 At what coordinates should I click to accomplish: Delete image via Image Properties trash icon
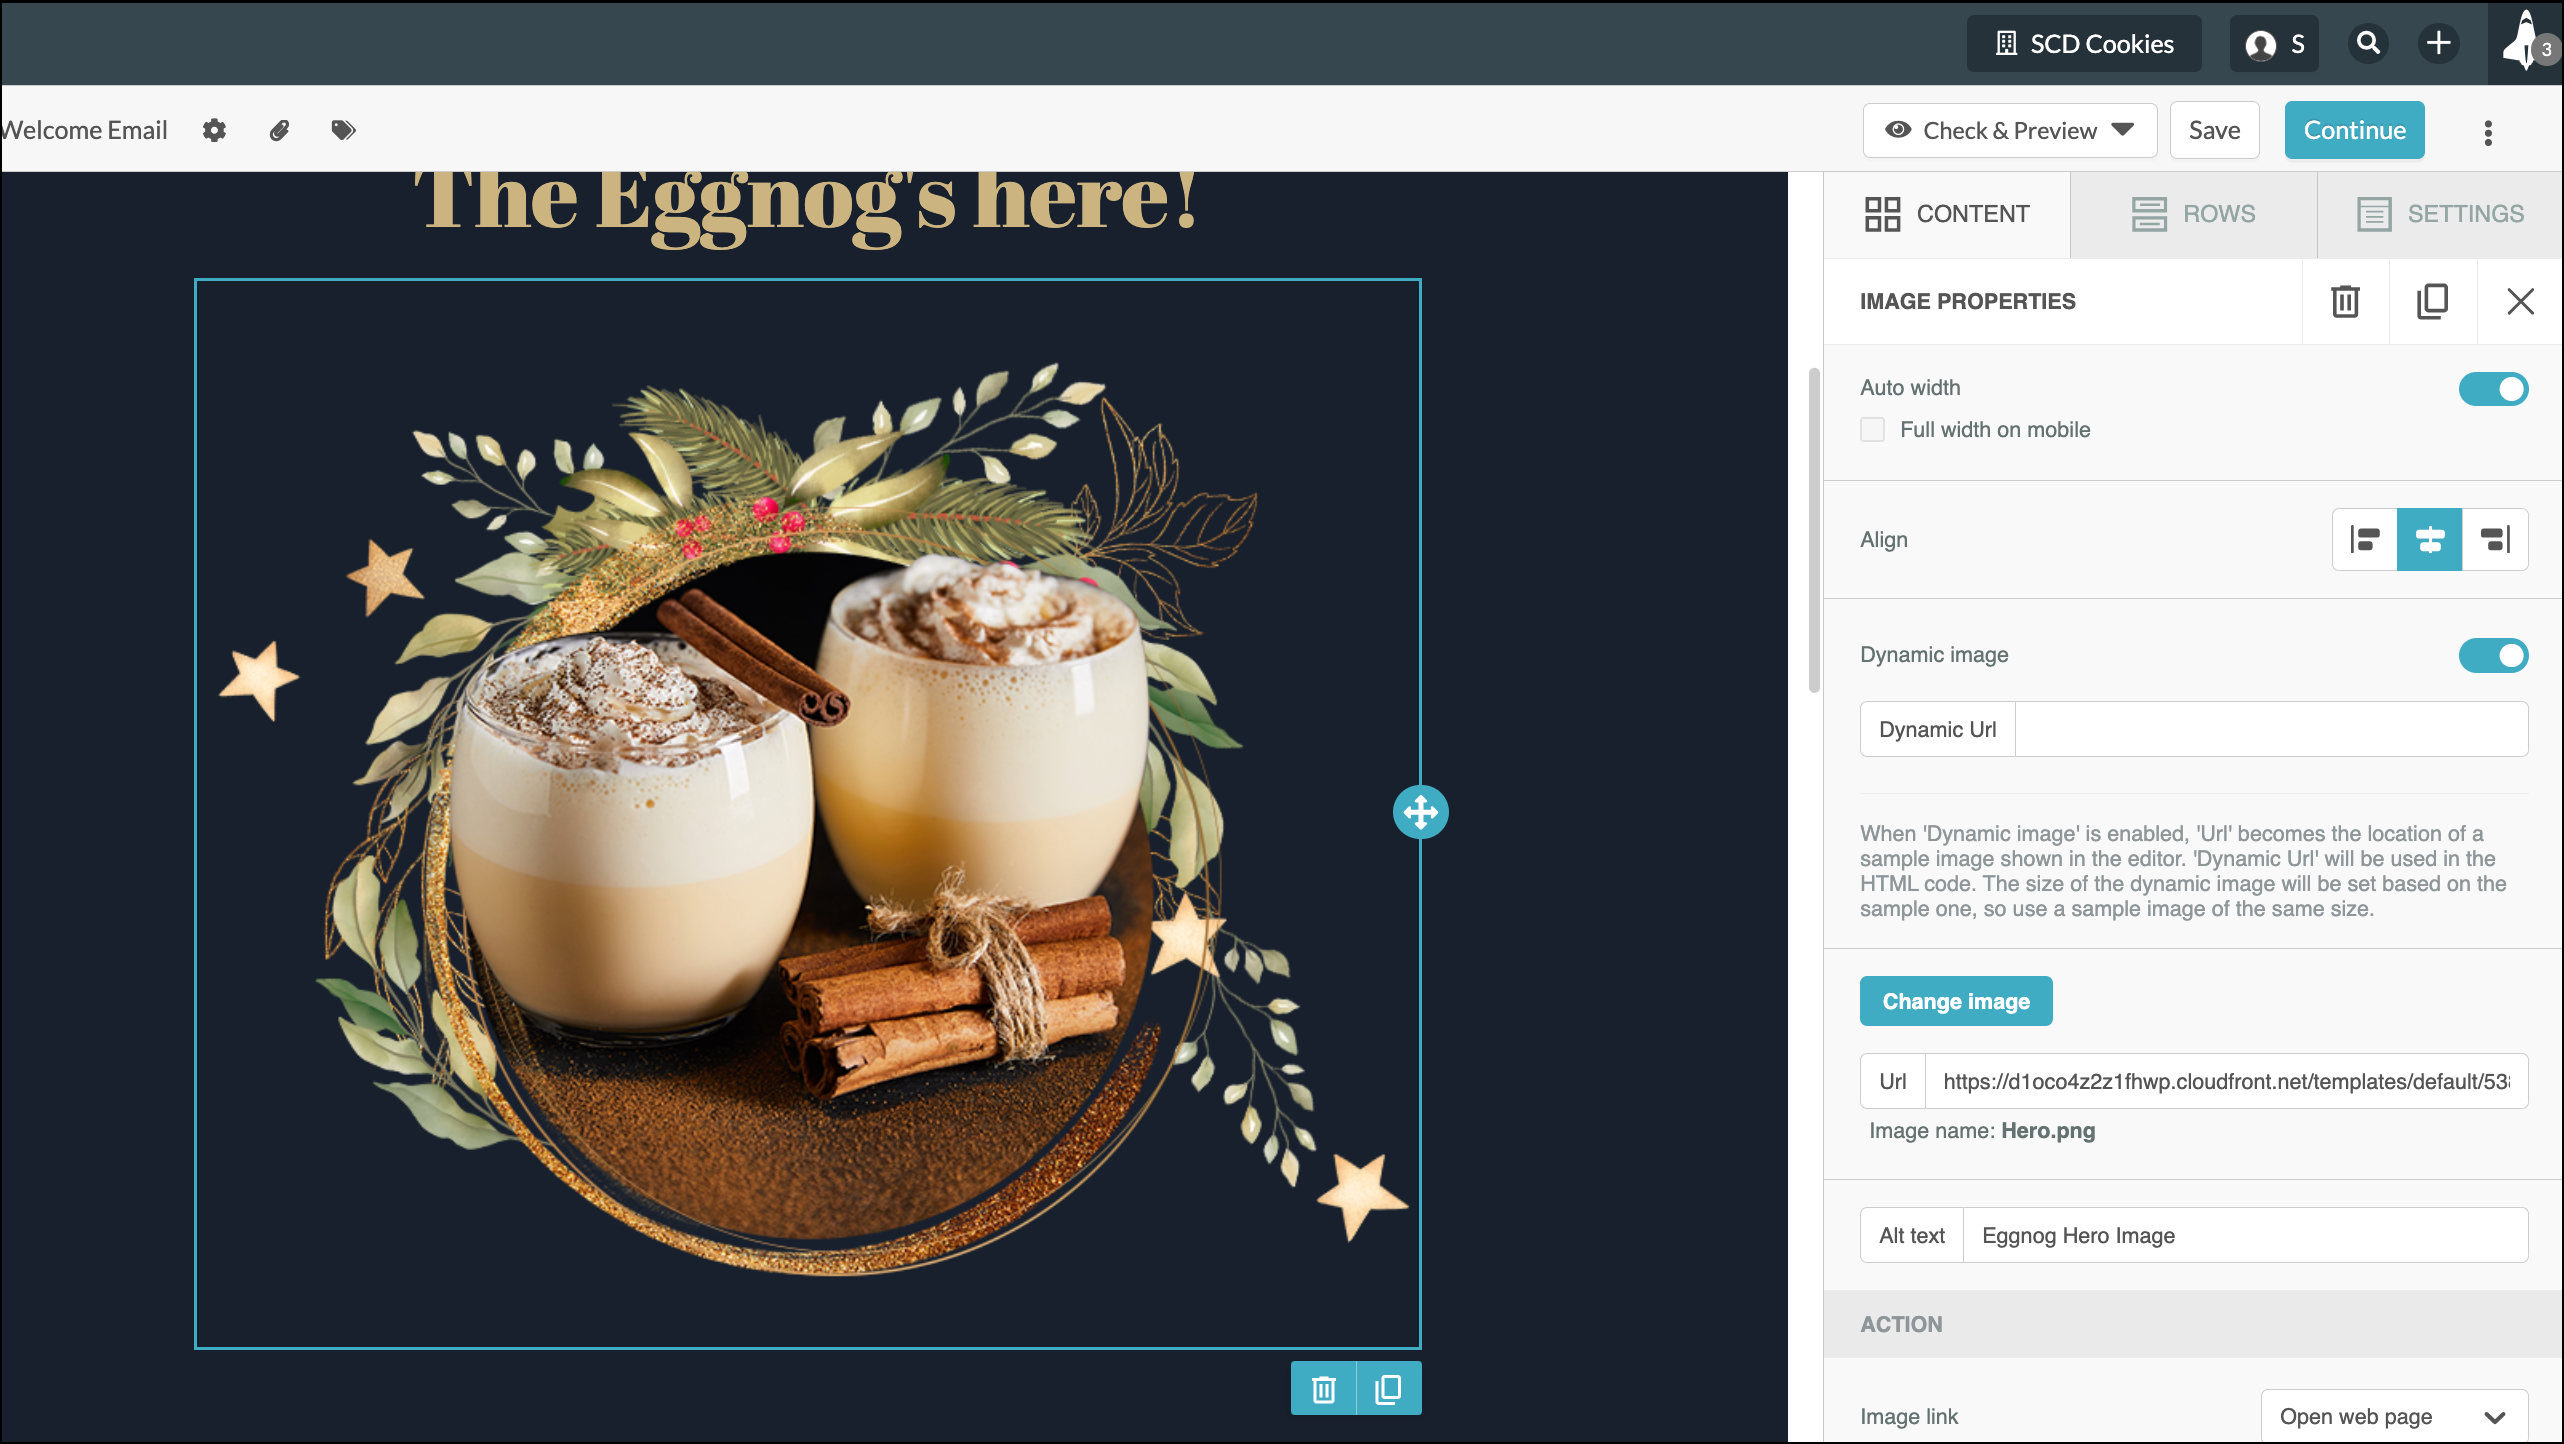pyautogui.click(x=2345, y=301)
